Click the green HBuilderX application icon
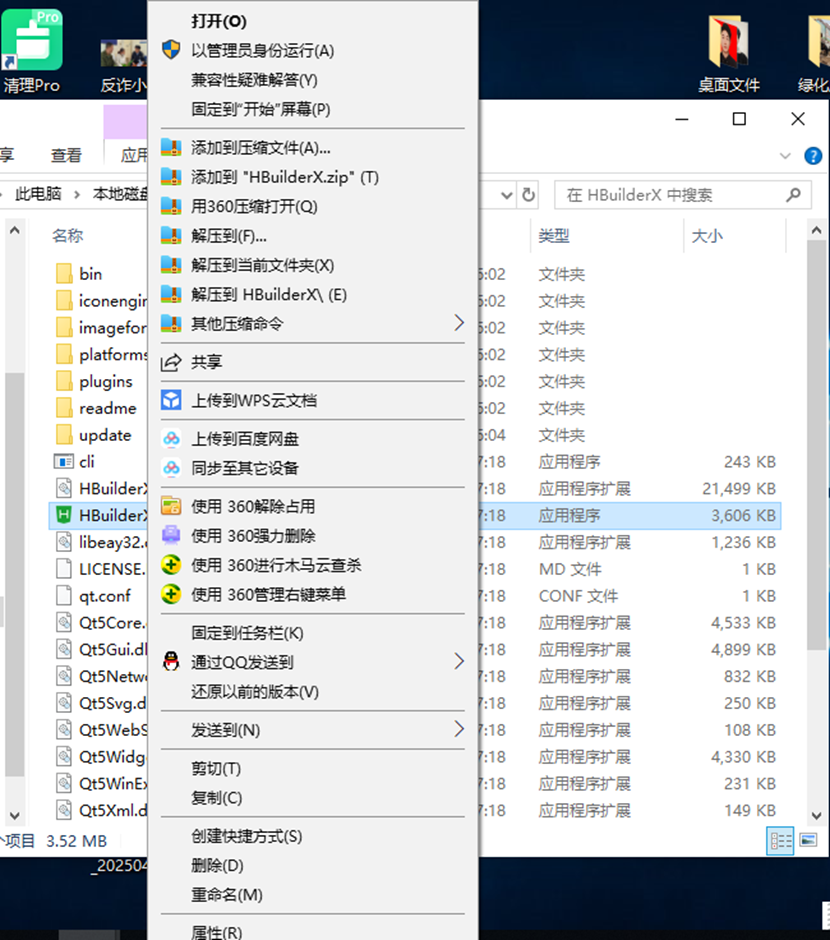 pyautogui.click(x=64, y=515)
